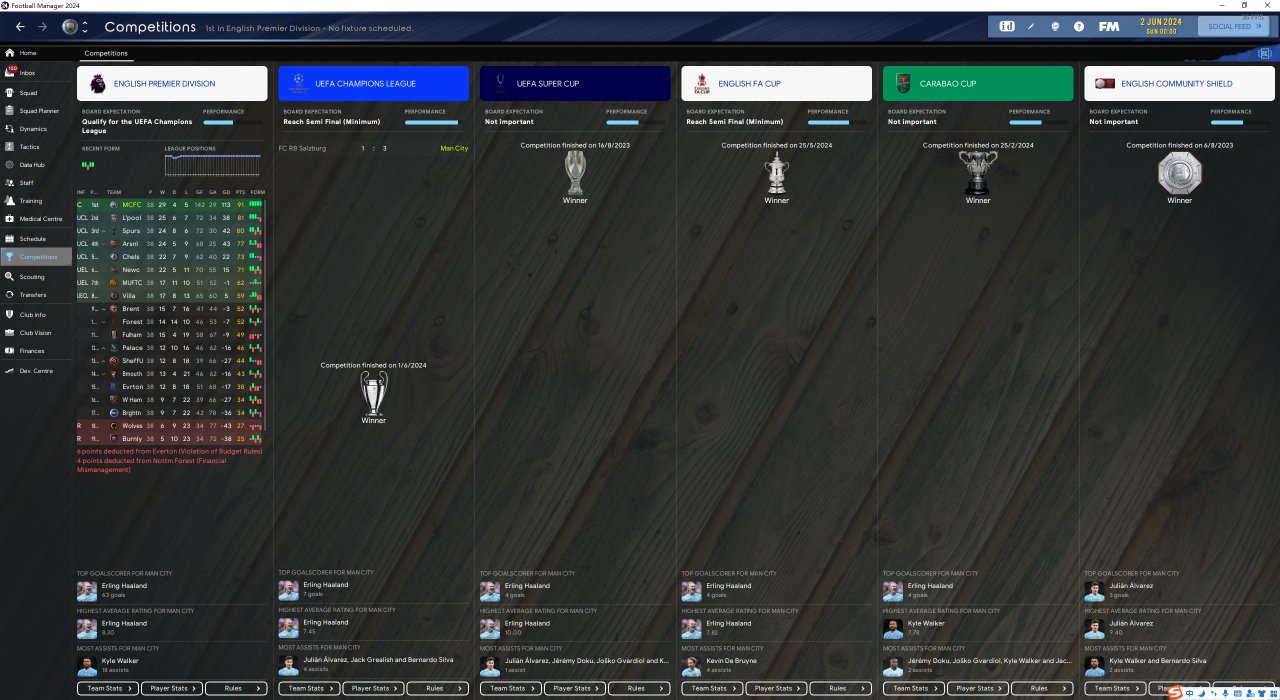The image size is (1280, 700).
Task: Open the Man City club badge menu
Action: (x=69, y=26)
